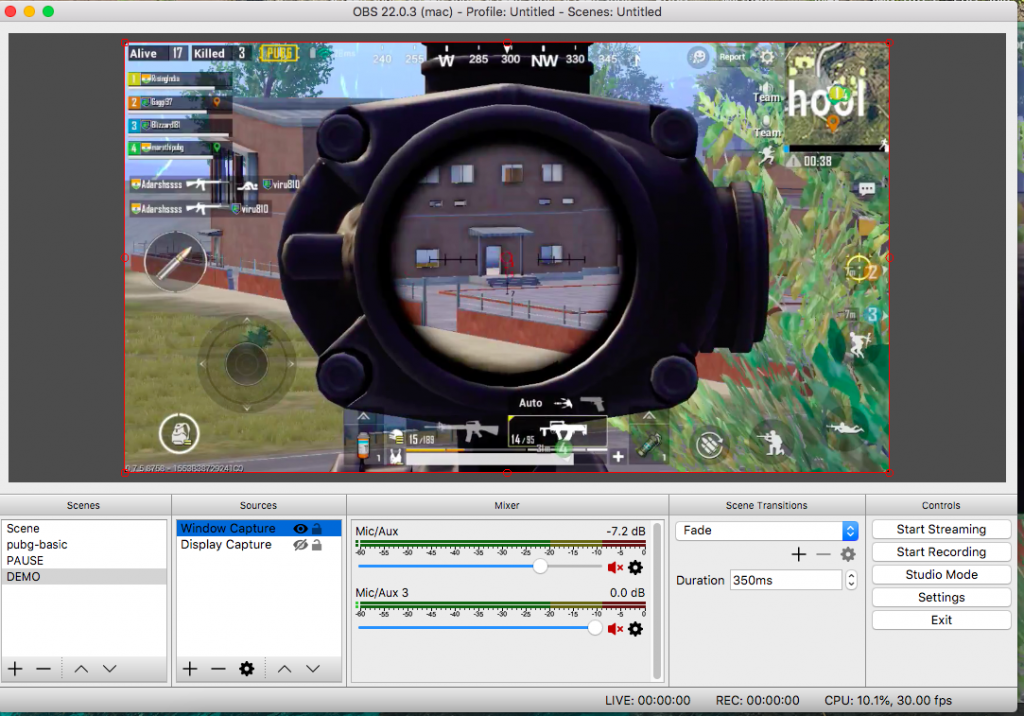Click the Duration 350ms input field
Viewport: 1024px width, 716px height.
click(786, 580)
